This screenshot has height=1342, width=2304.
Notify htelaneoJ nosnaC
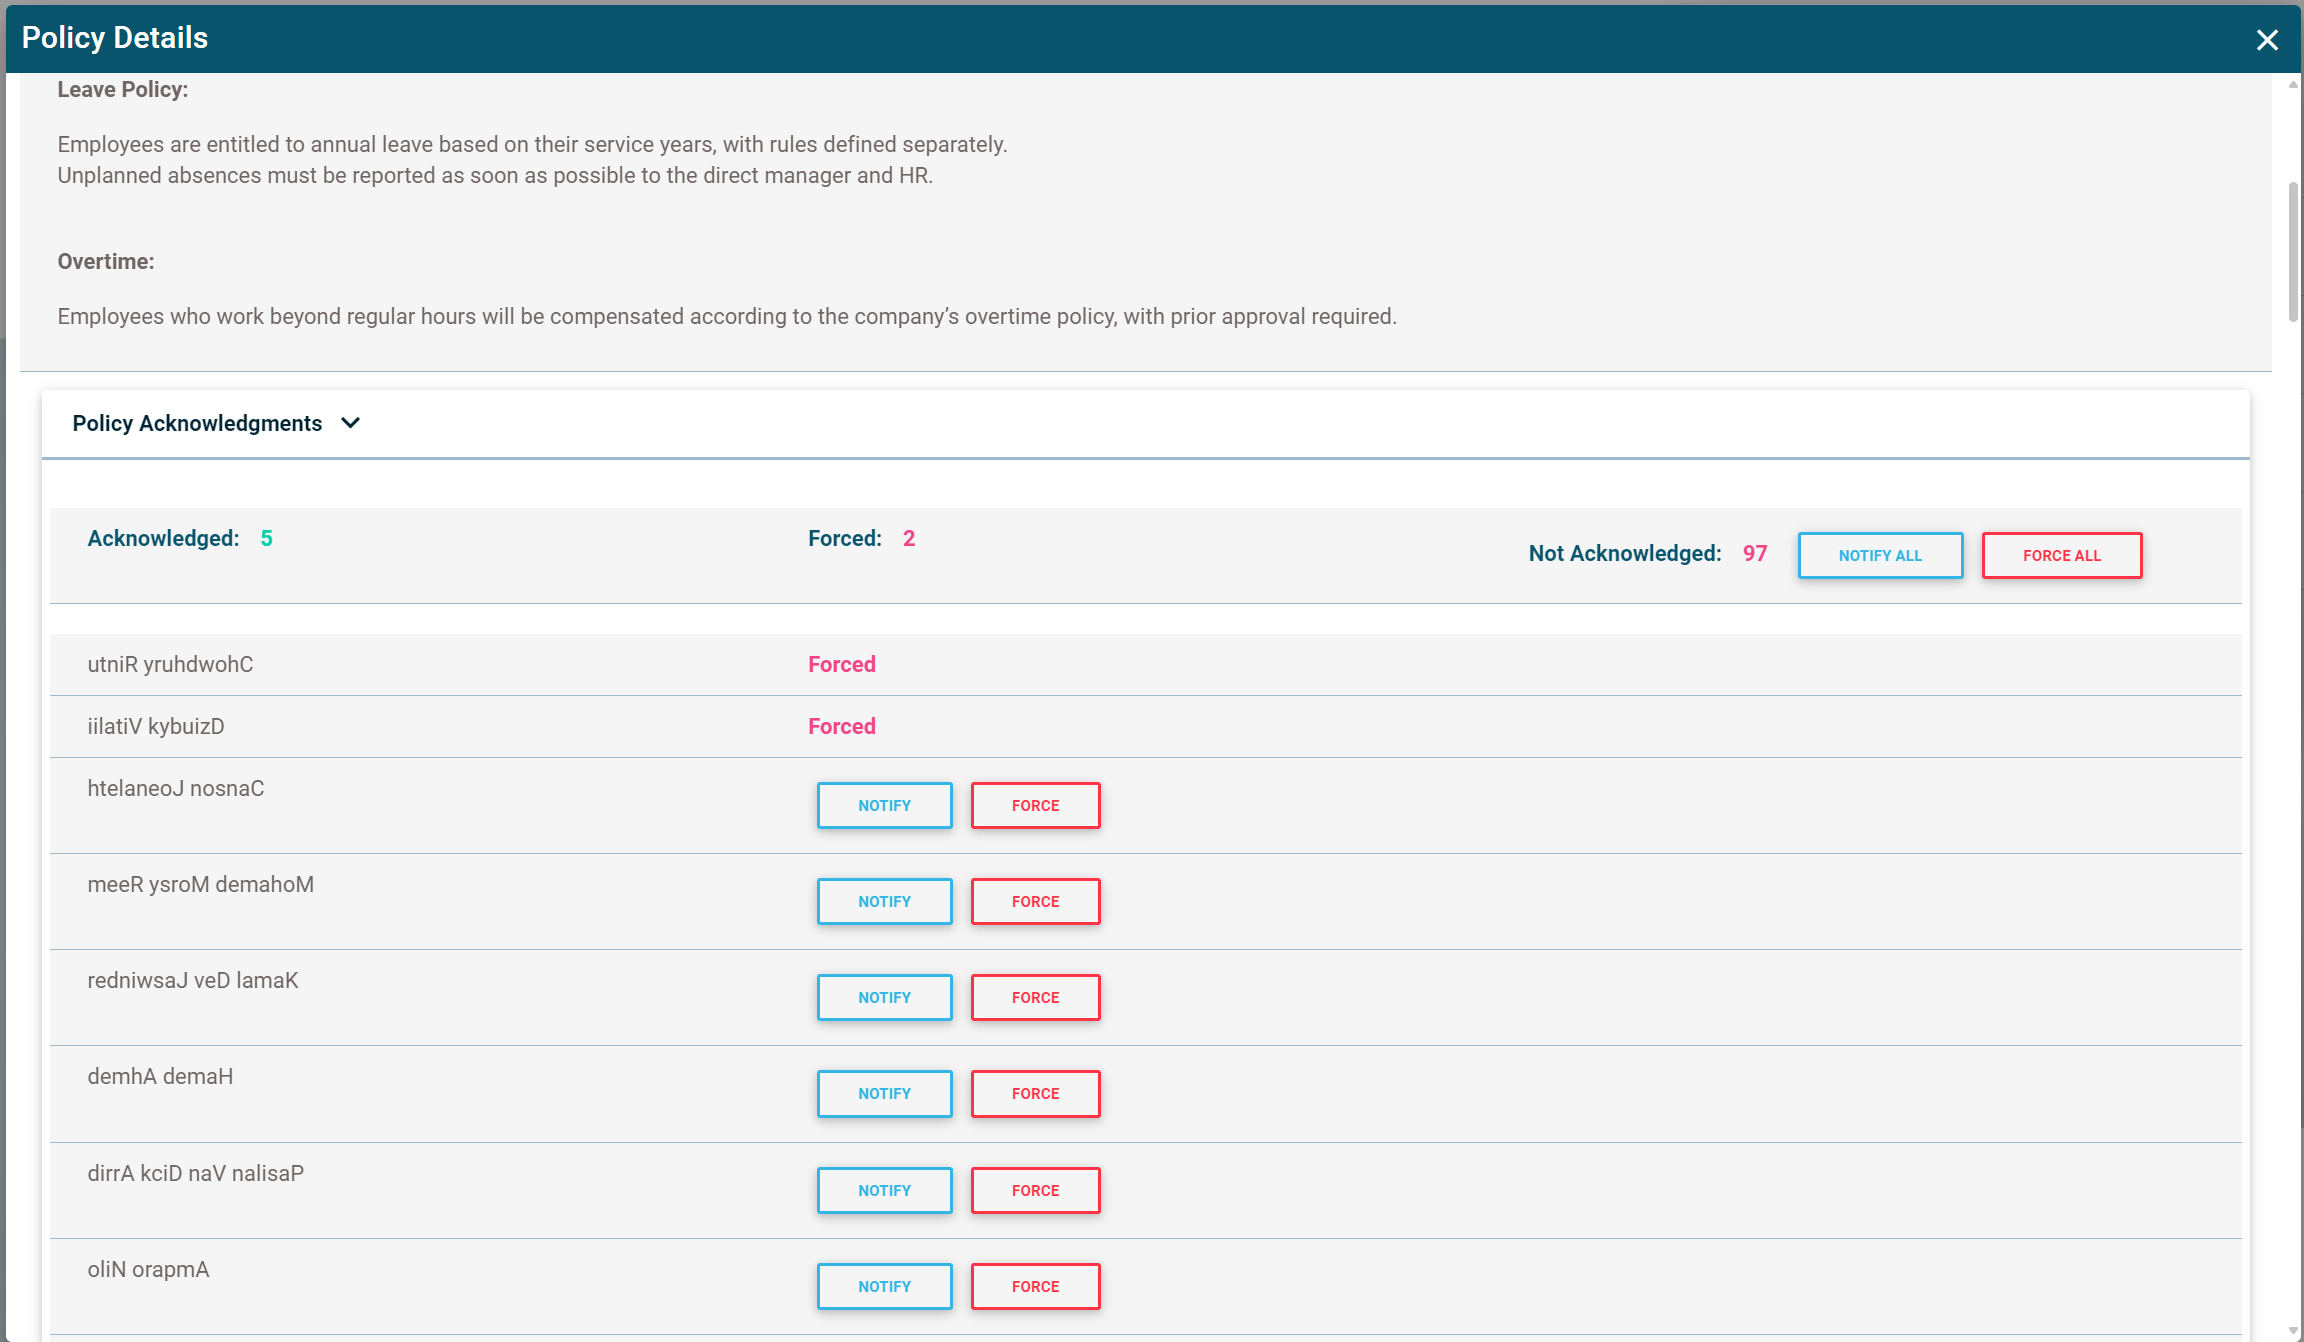(x=884, y=805)
